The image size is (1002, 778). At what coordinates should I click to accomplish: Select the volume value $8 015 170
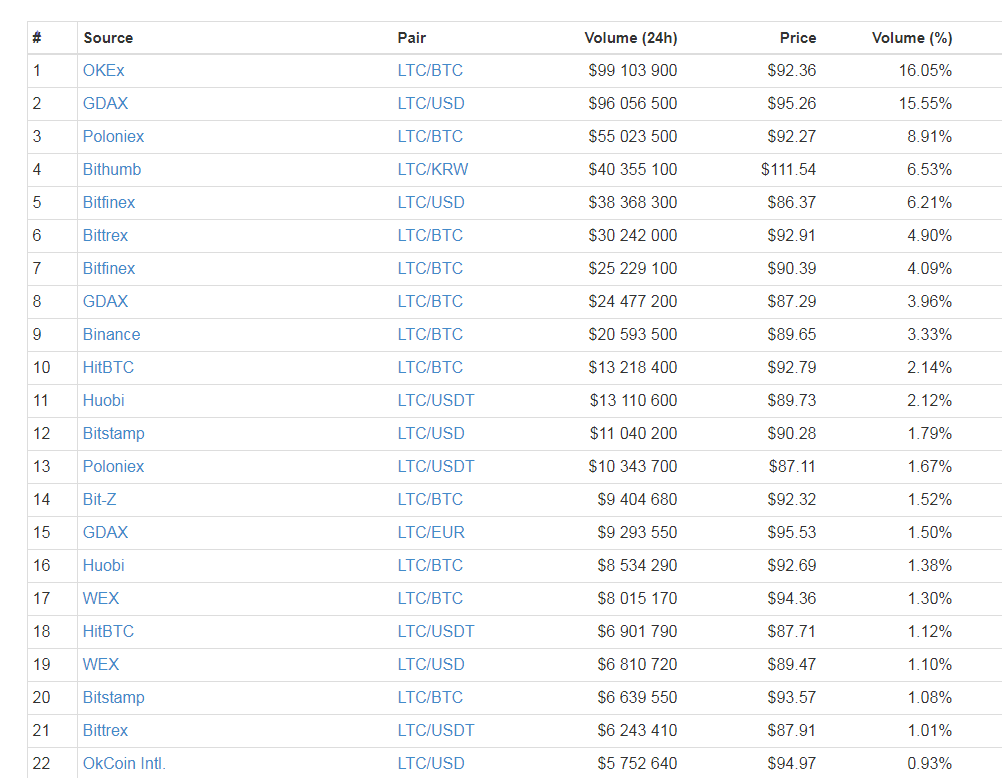click(x=637, y=598)
